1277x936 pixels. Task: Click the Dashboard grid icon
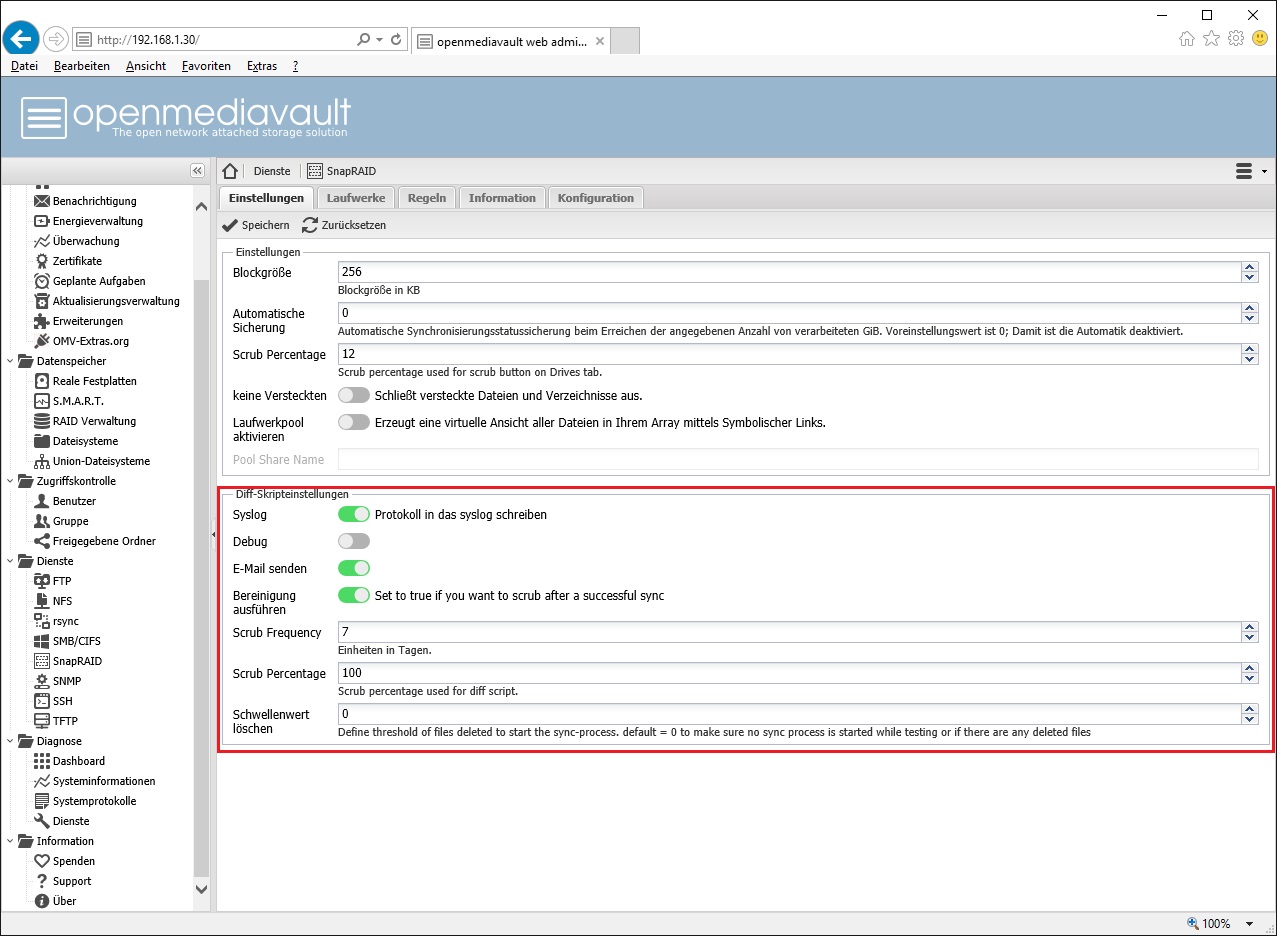click(42, 761)
